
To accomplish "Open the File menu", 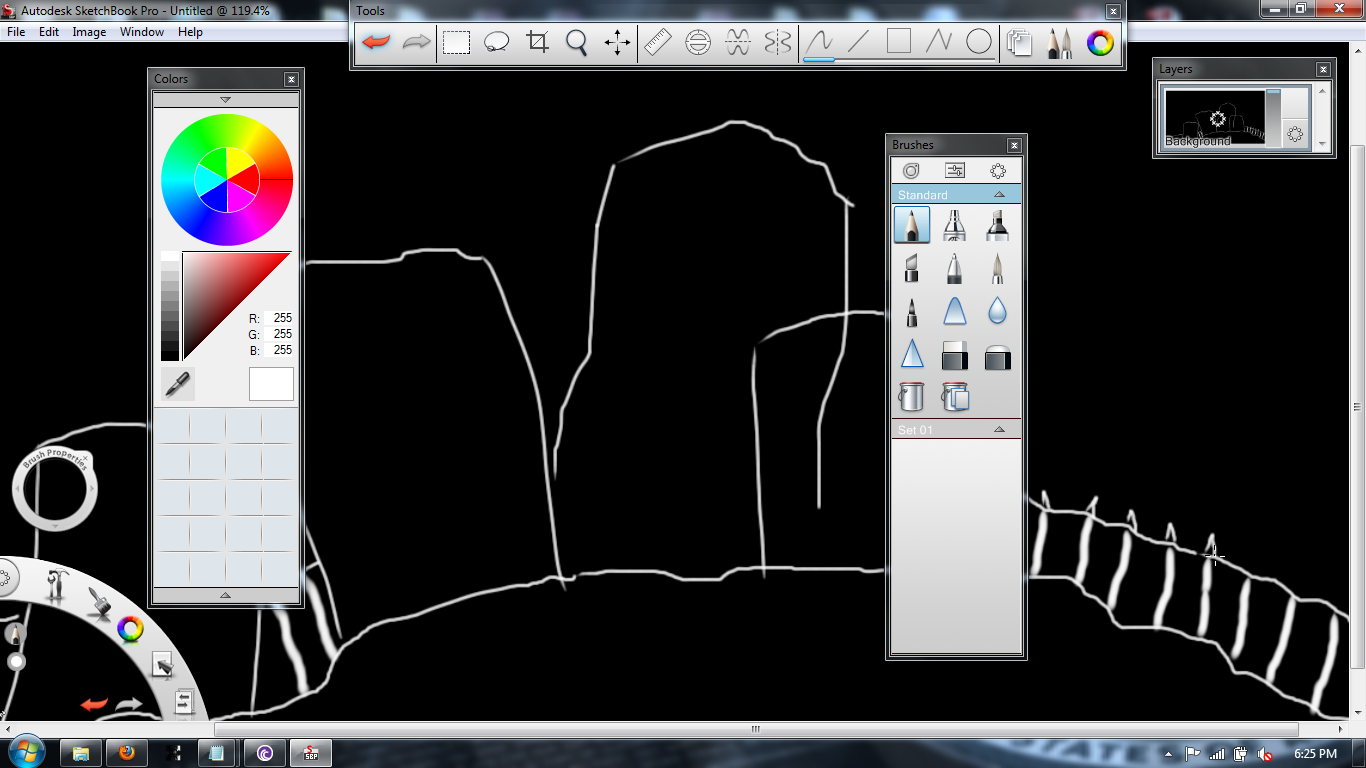I will point(16,32).
